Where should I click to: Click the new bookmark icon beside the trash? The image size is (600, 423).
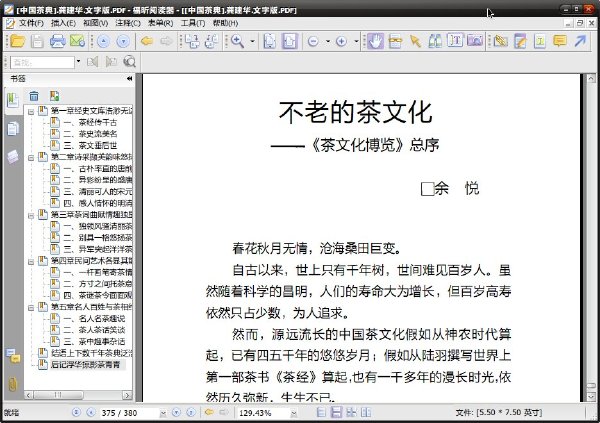[54, 96]
